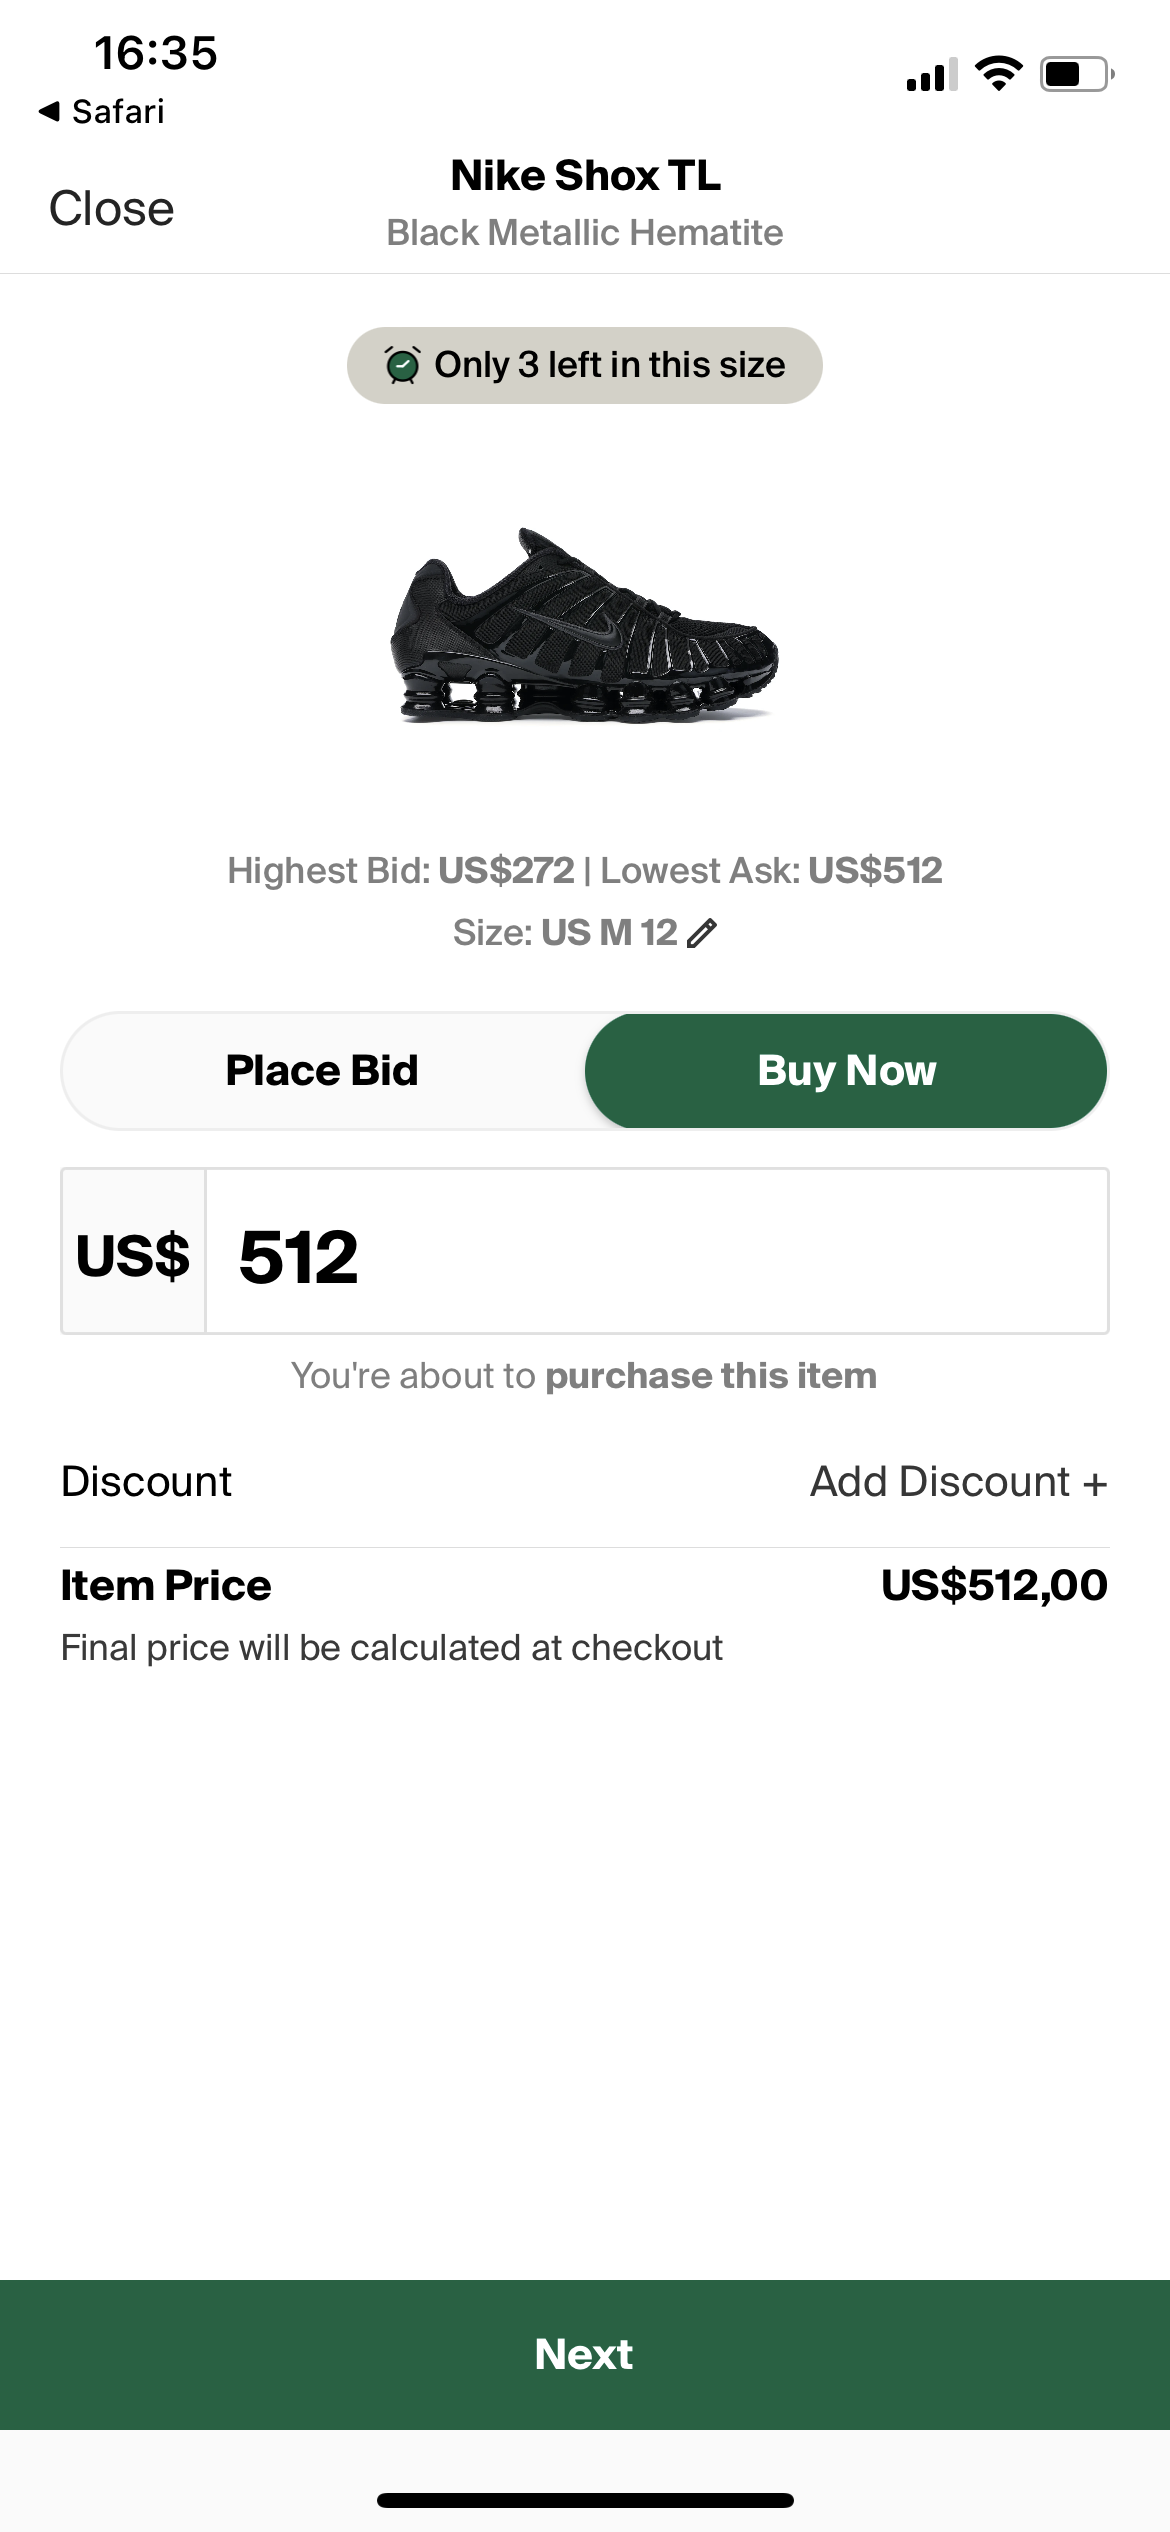Tap the cellular signal bars
This screenshot has width=1170, height=2532.
pyautogui.click(x=931, y=76)
